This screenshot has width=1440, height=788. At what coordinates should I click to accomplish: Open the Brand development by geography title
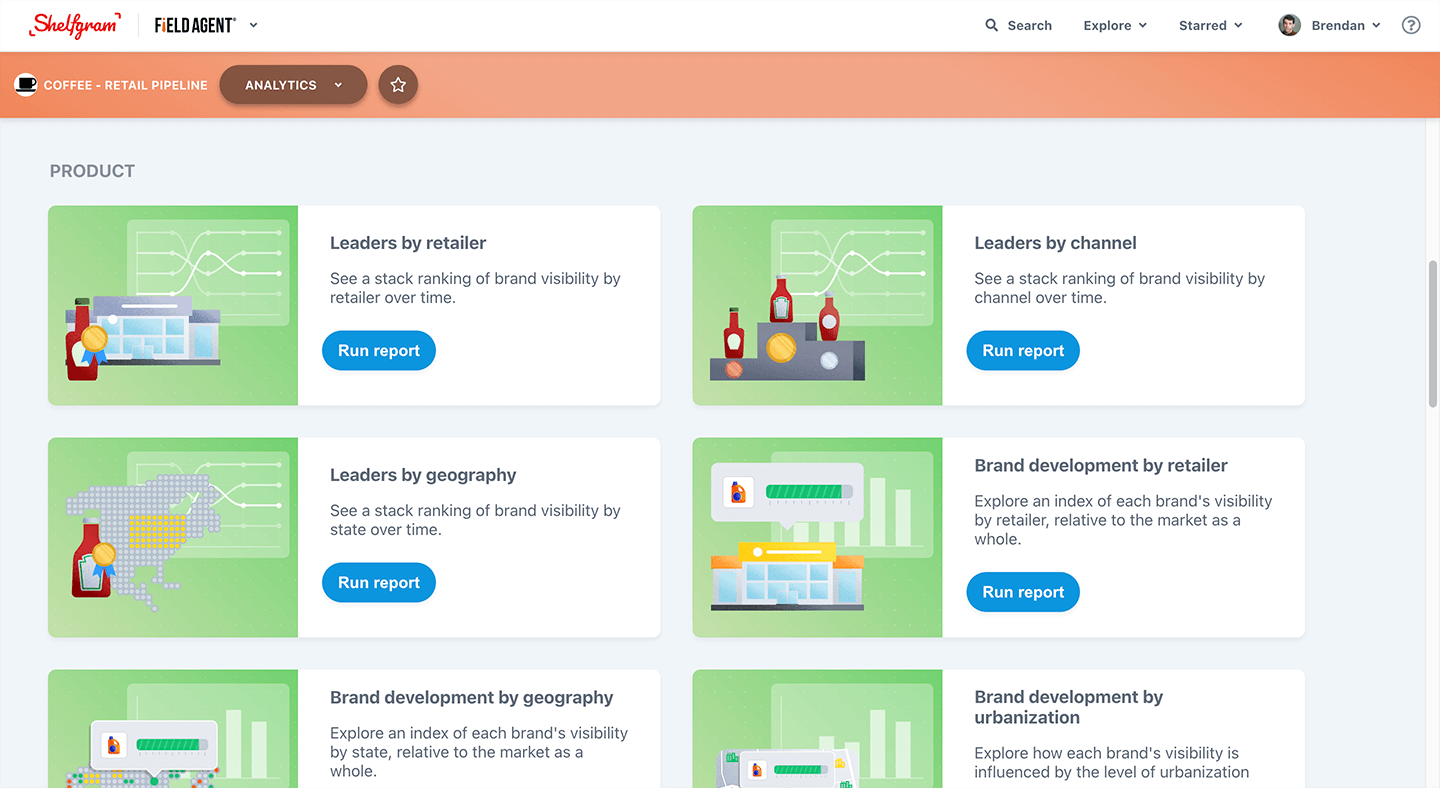point(472,698)
